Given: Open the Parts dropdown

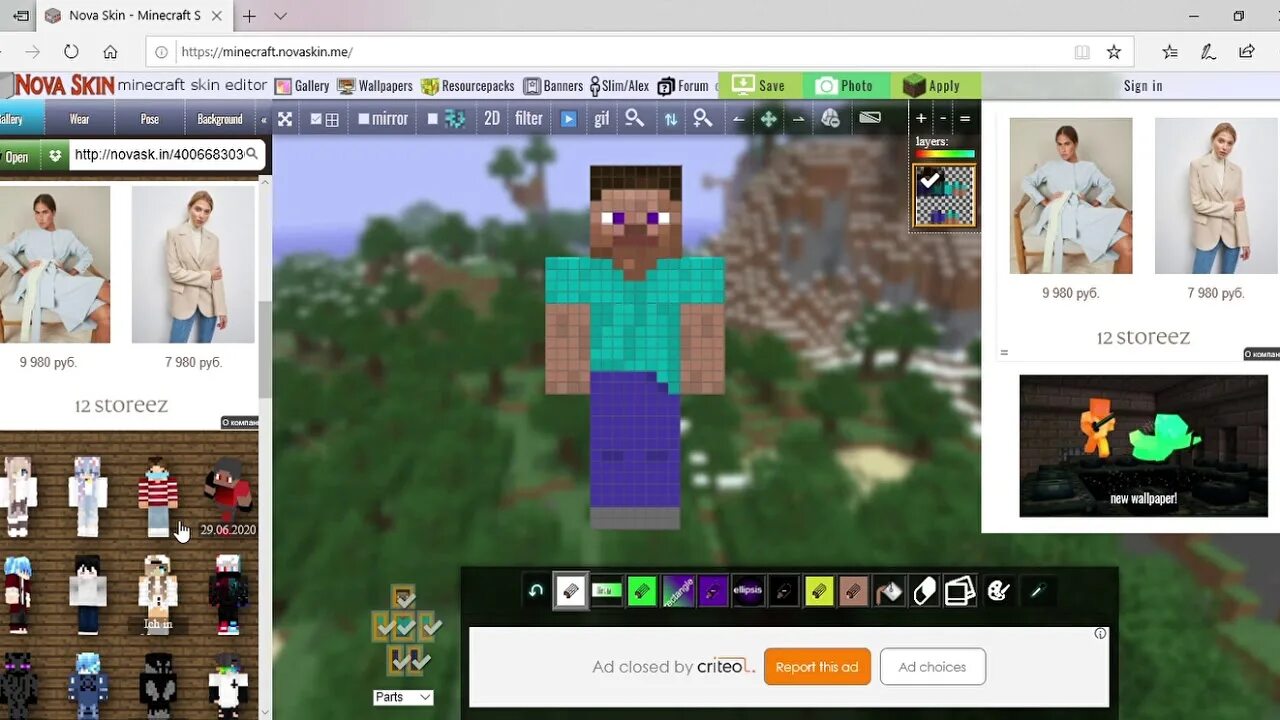Looking at the screenshot, I should tap(403, 697).
